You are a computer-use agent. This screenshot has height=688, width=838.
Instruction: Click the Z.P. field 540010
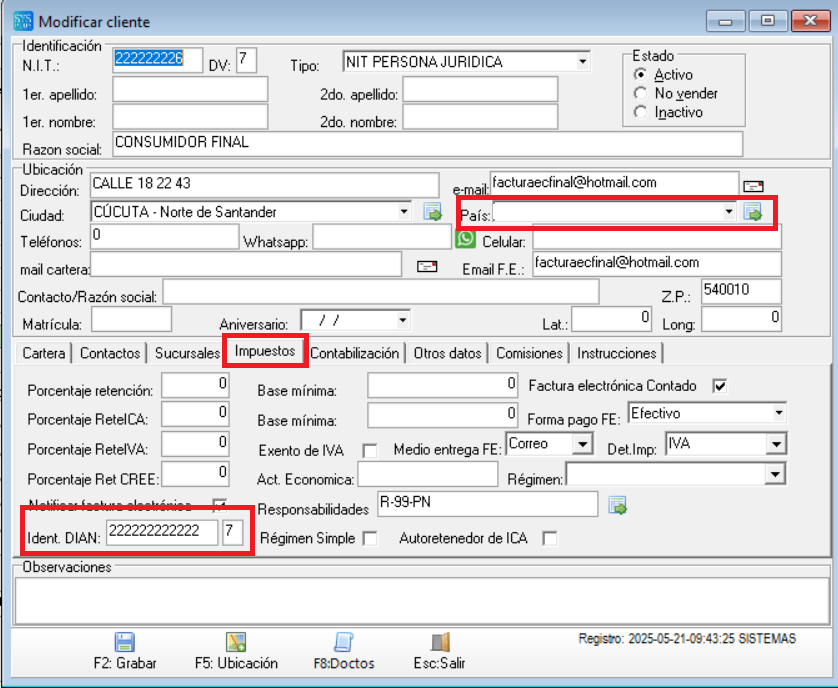(741, 291)
